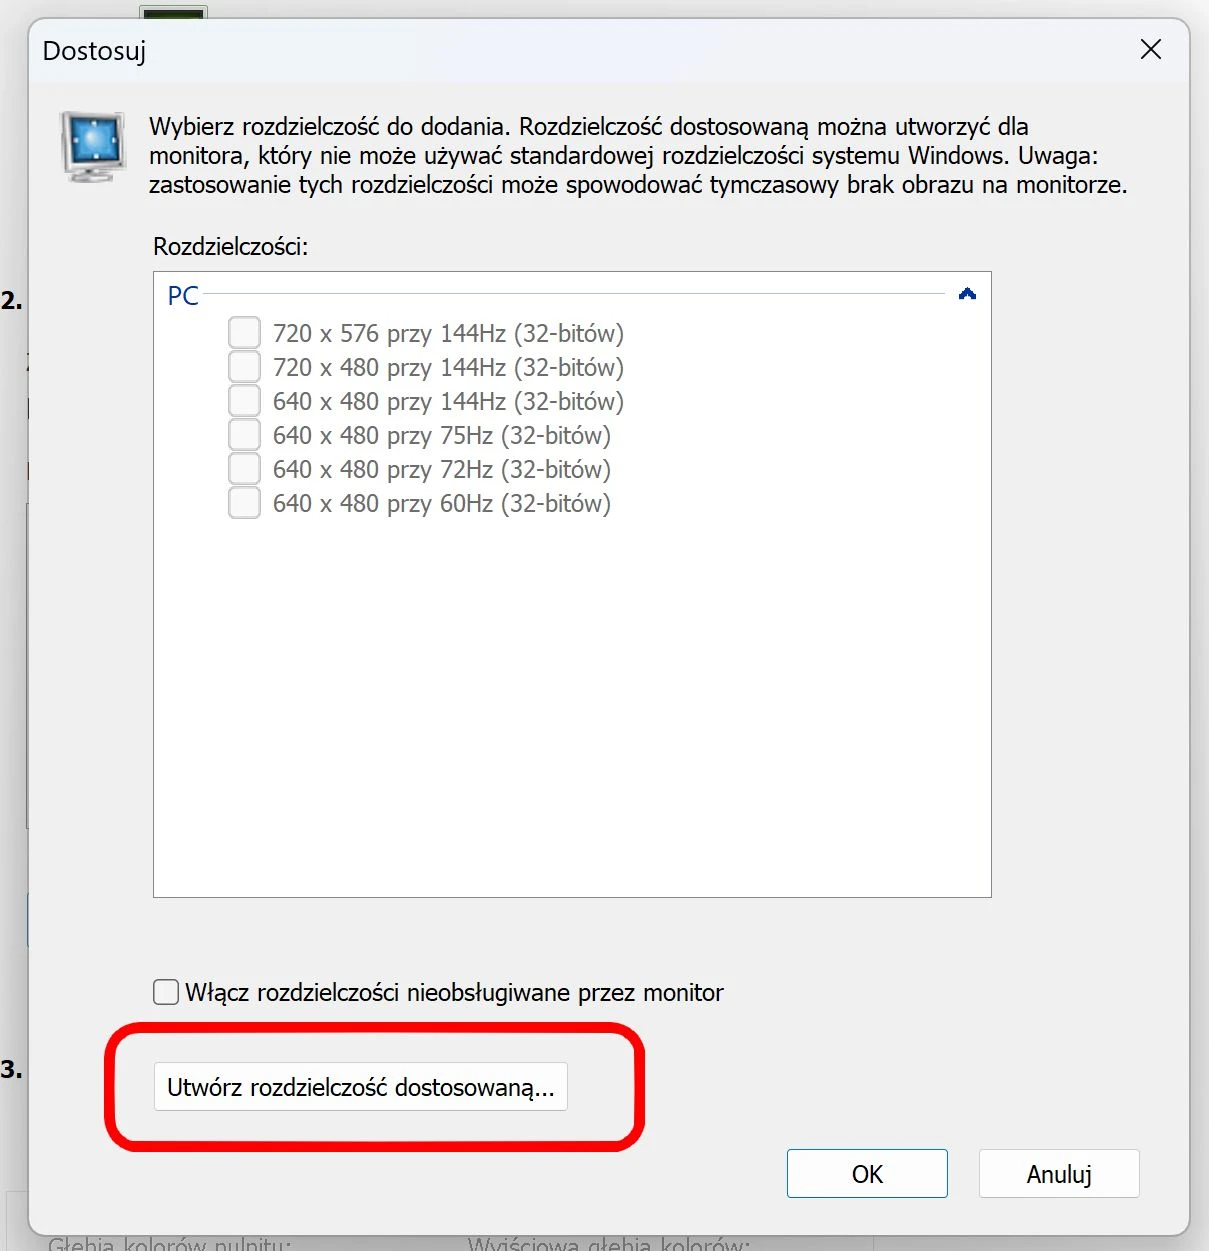Click text 720 x 576 przy 144Hz (32-bitów)

[448, 333]
